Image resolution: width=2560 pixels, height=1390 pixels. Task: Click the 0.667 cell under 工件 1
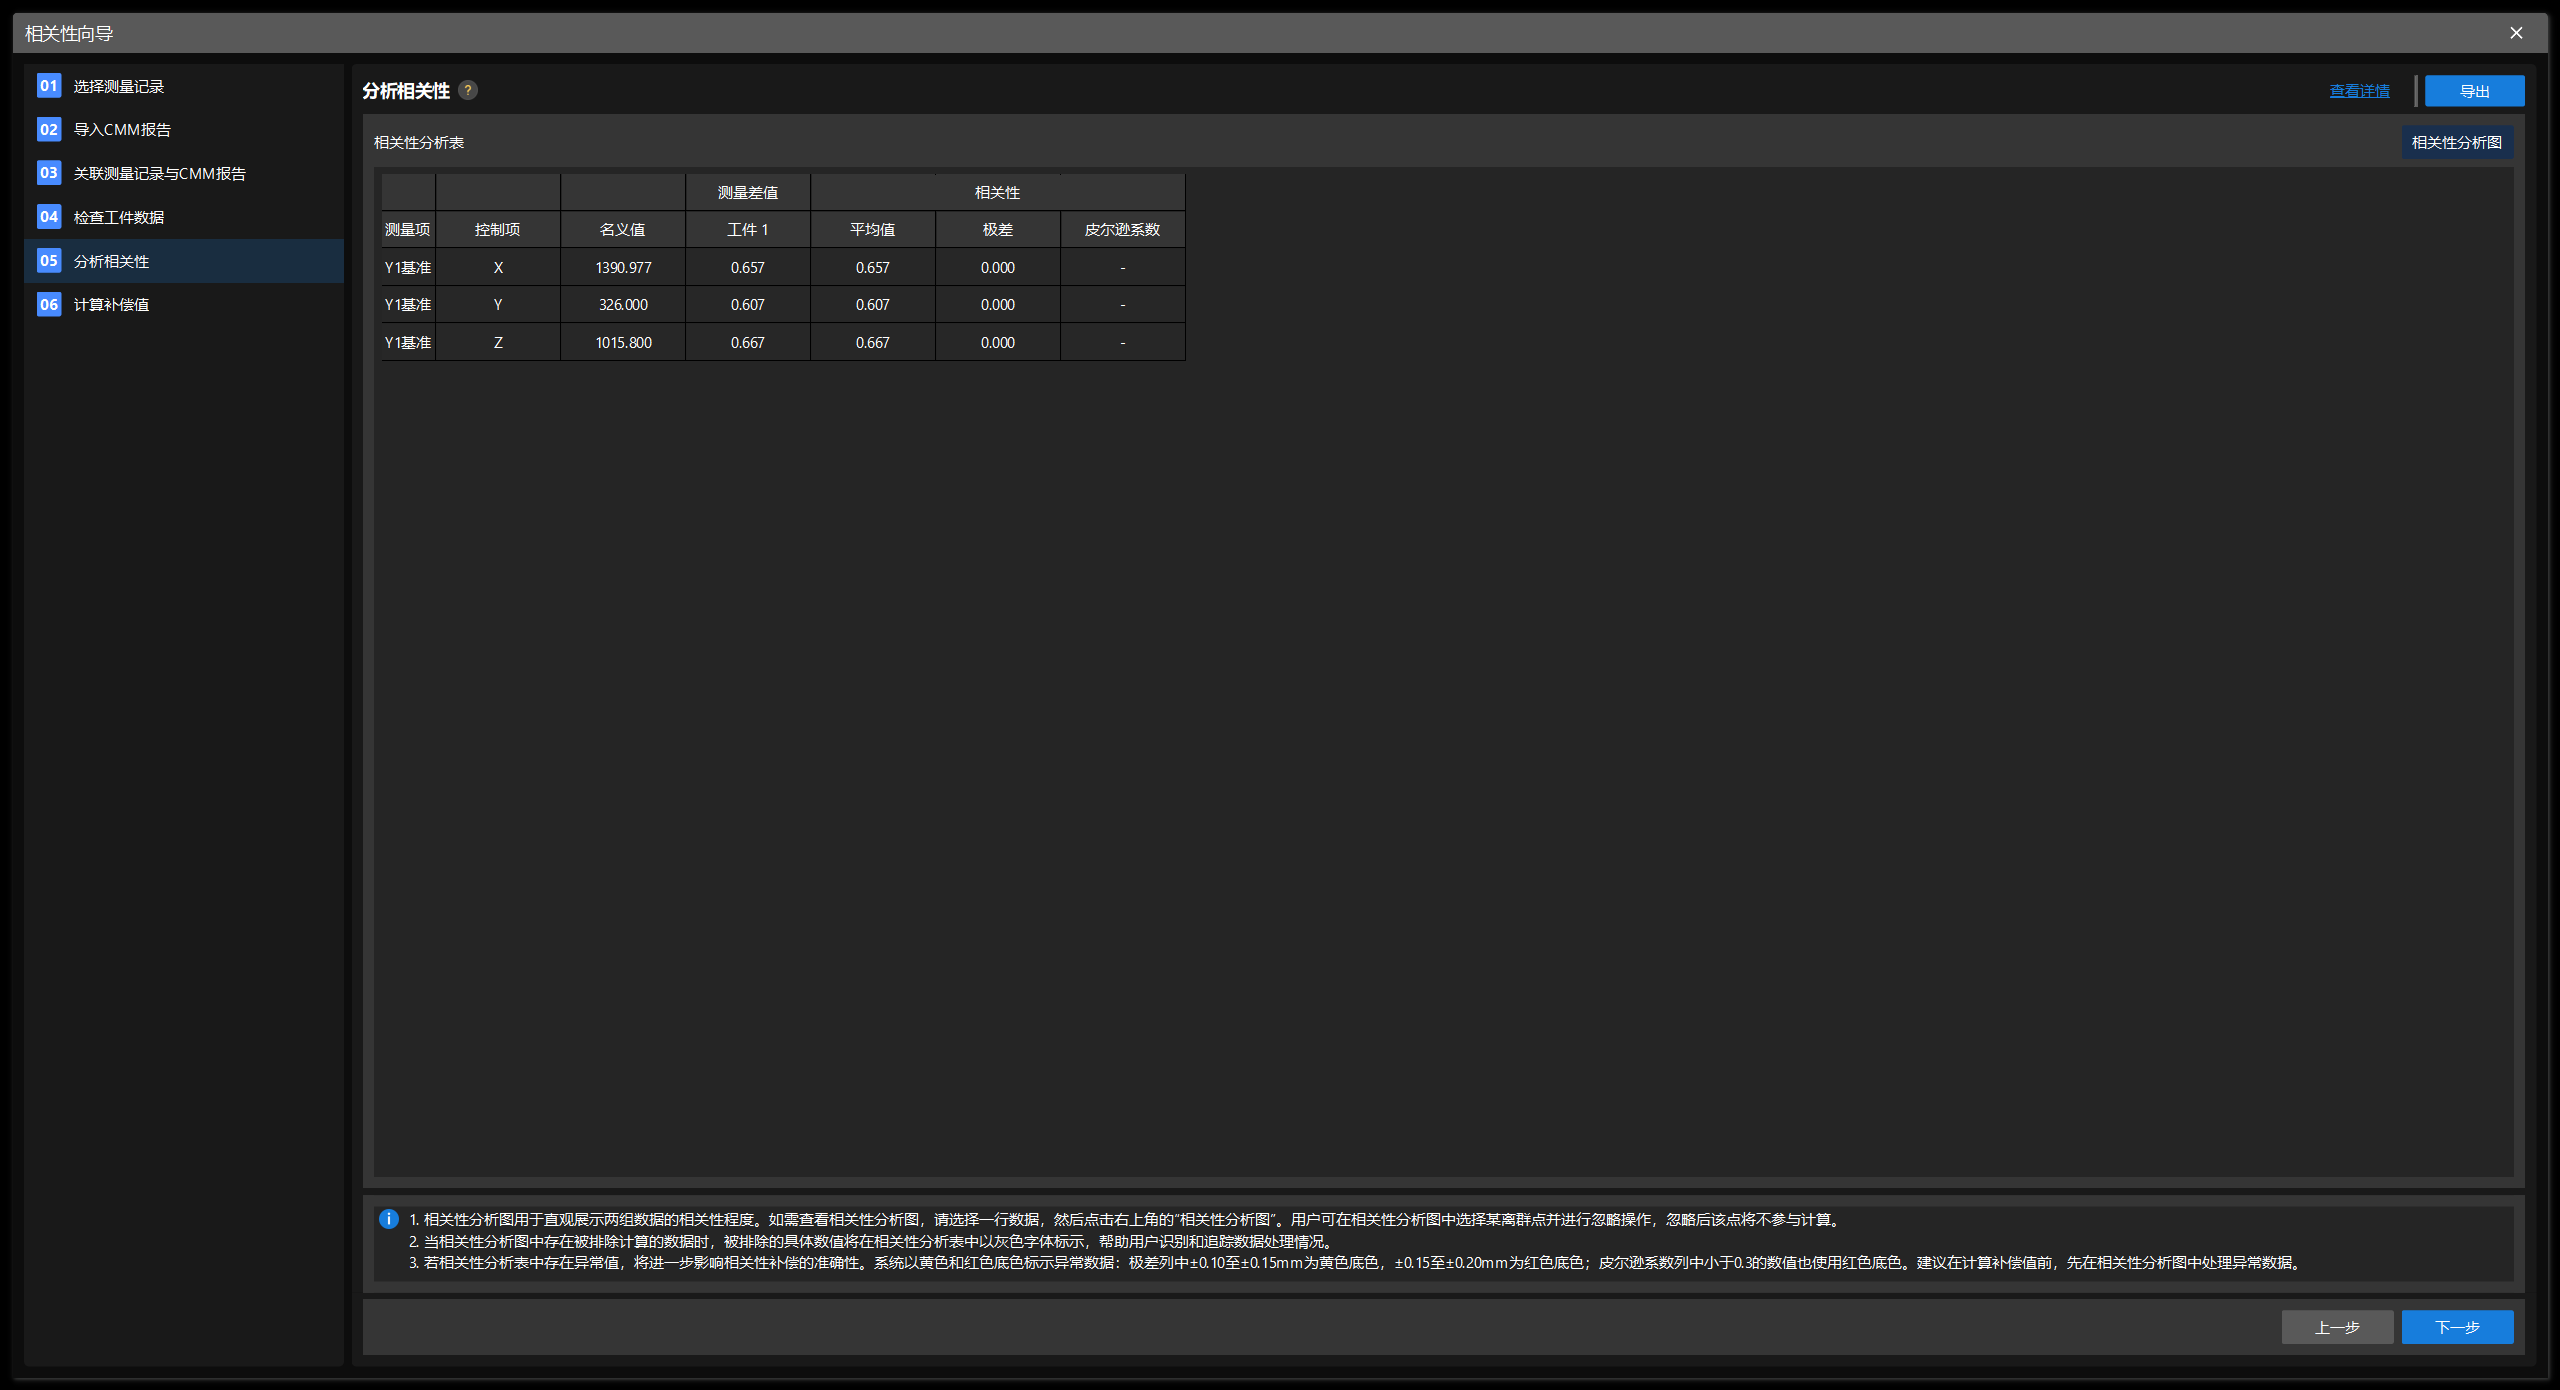(747, 342)
